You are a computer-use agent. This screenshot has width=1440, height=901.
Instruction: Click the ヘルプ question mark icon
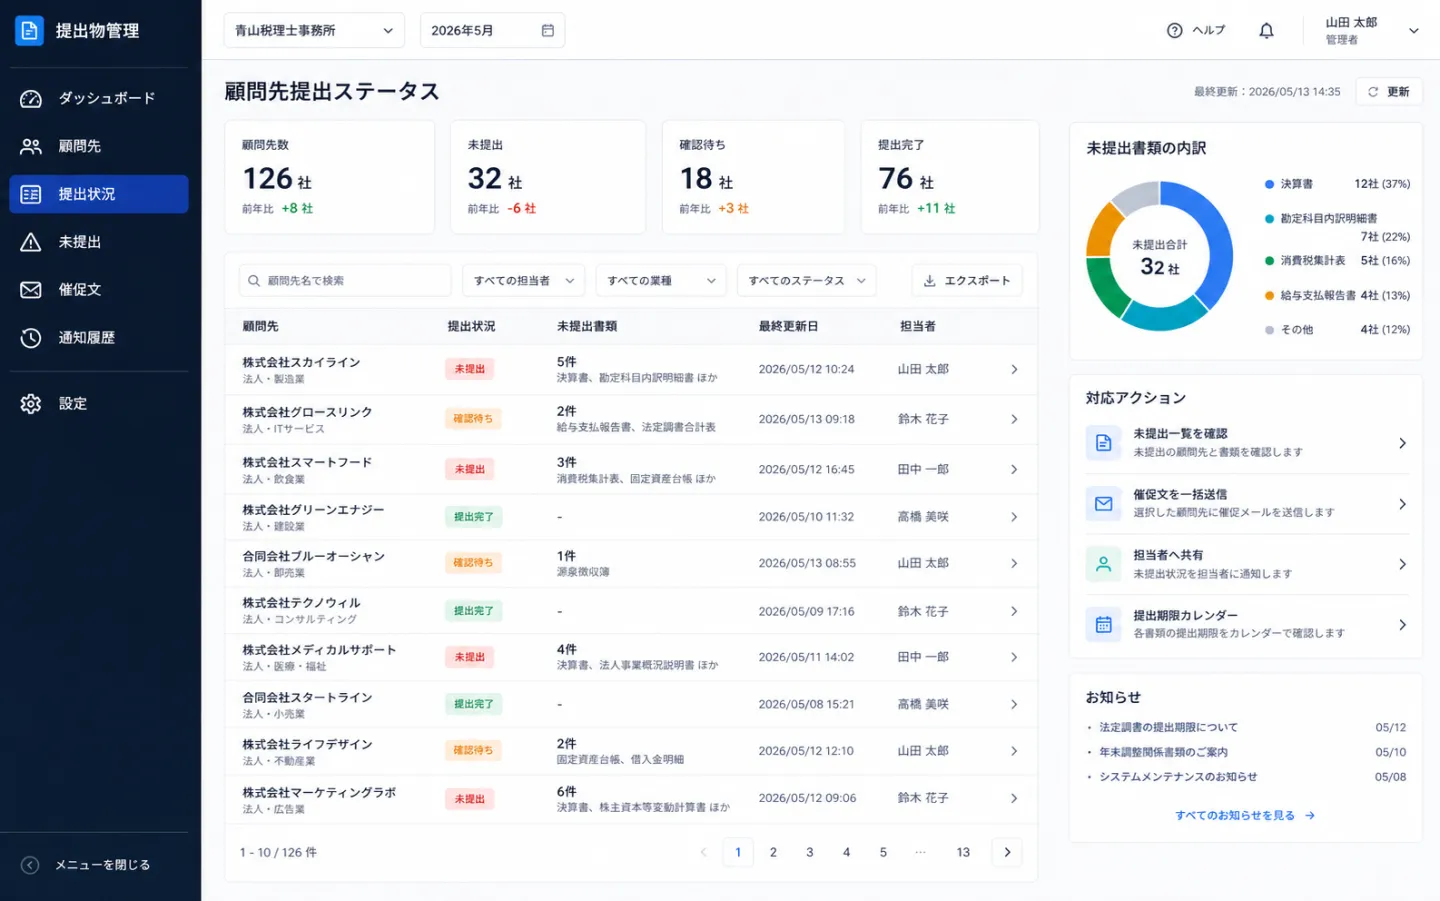click(x=1175, y=30)
